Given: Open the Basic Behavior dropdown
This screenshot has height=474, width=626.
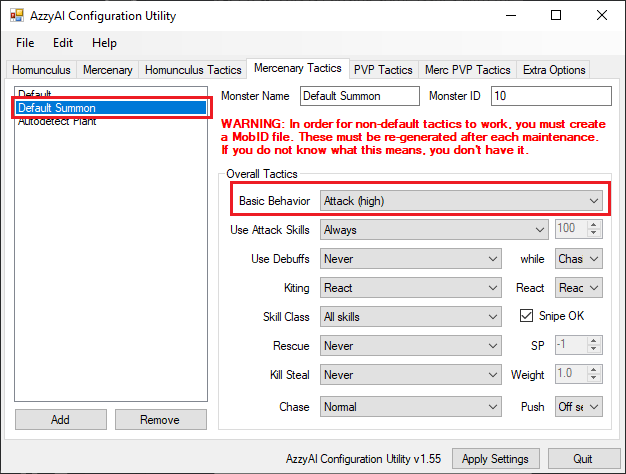Looking at the screenshot, I should tap(462, 201).
